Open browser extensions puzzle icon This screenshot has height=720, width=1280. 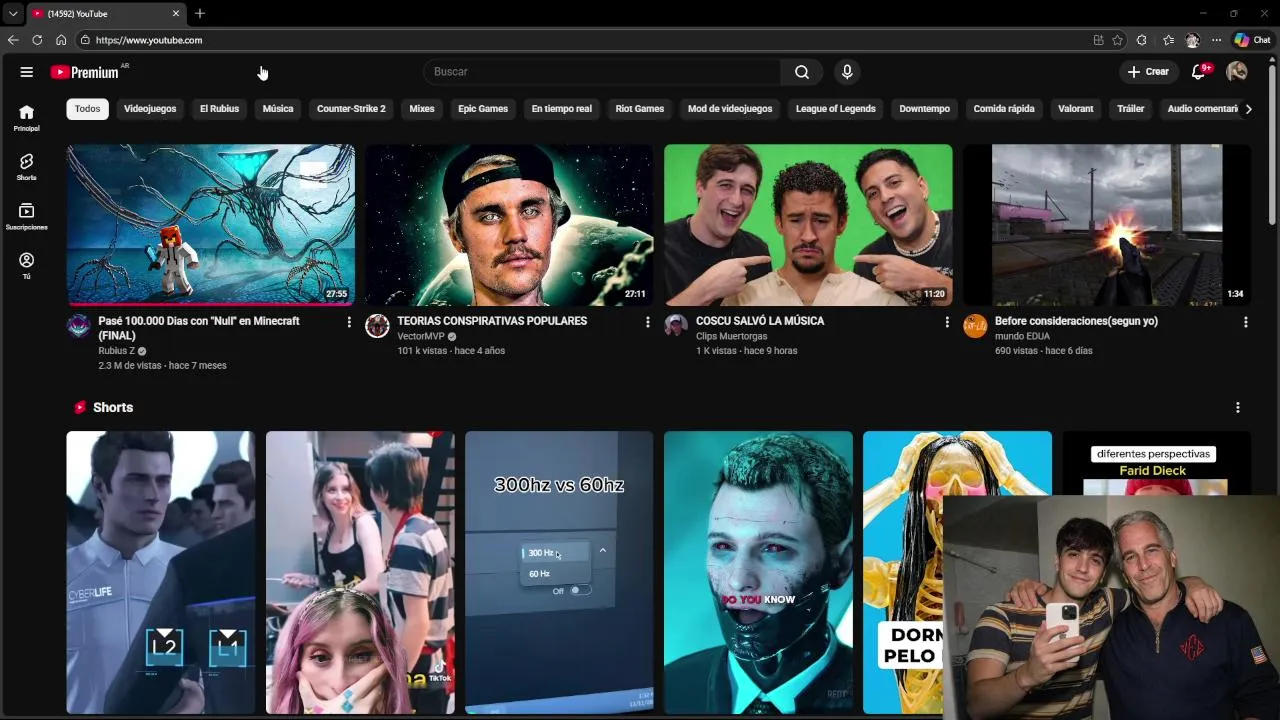1142,40
